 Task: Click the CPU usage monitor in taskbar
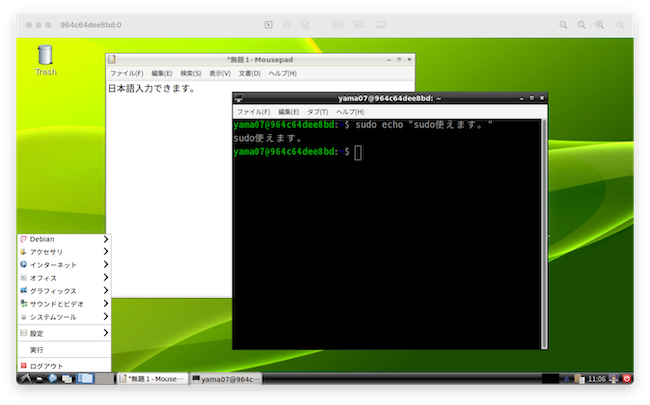[550, 378]
